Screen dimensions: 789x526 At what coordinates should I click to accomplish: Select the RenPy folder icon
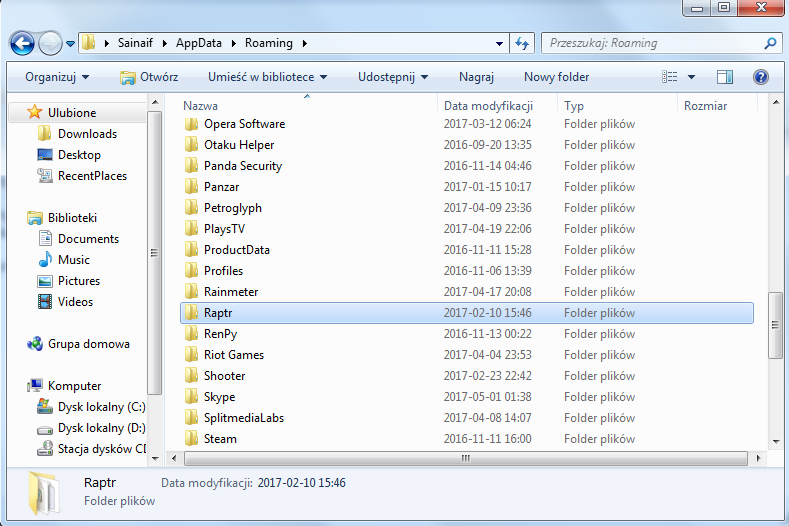pos(191,334)
